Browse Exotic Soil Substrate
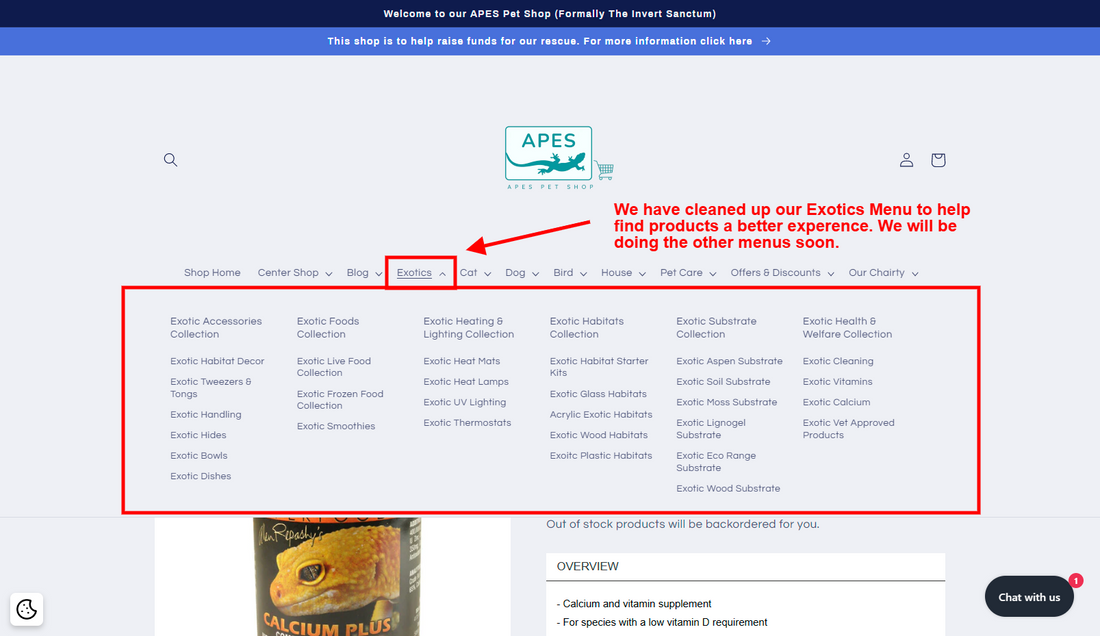Screen dimensions: 1100x636 click(723, 381)
